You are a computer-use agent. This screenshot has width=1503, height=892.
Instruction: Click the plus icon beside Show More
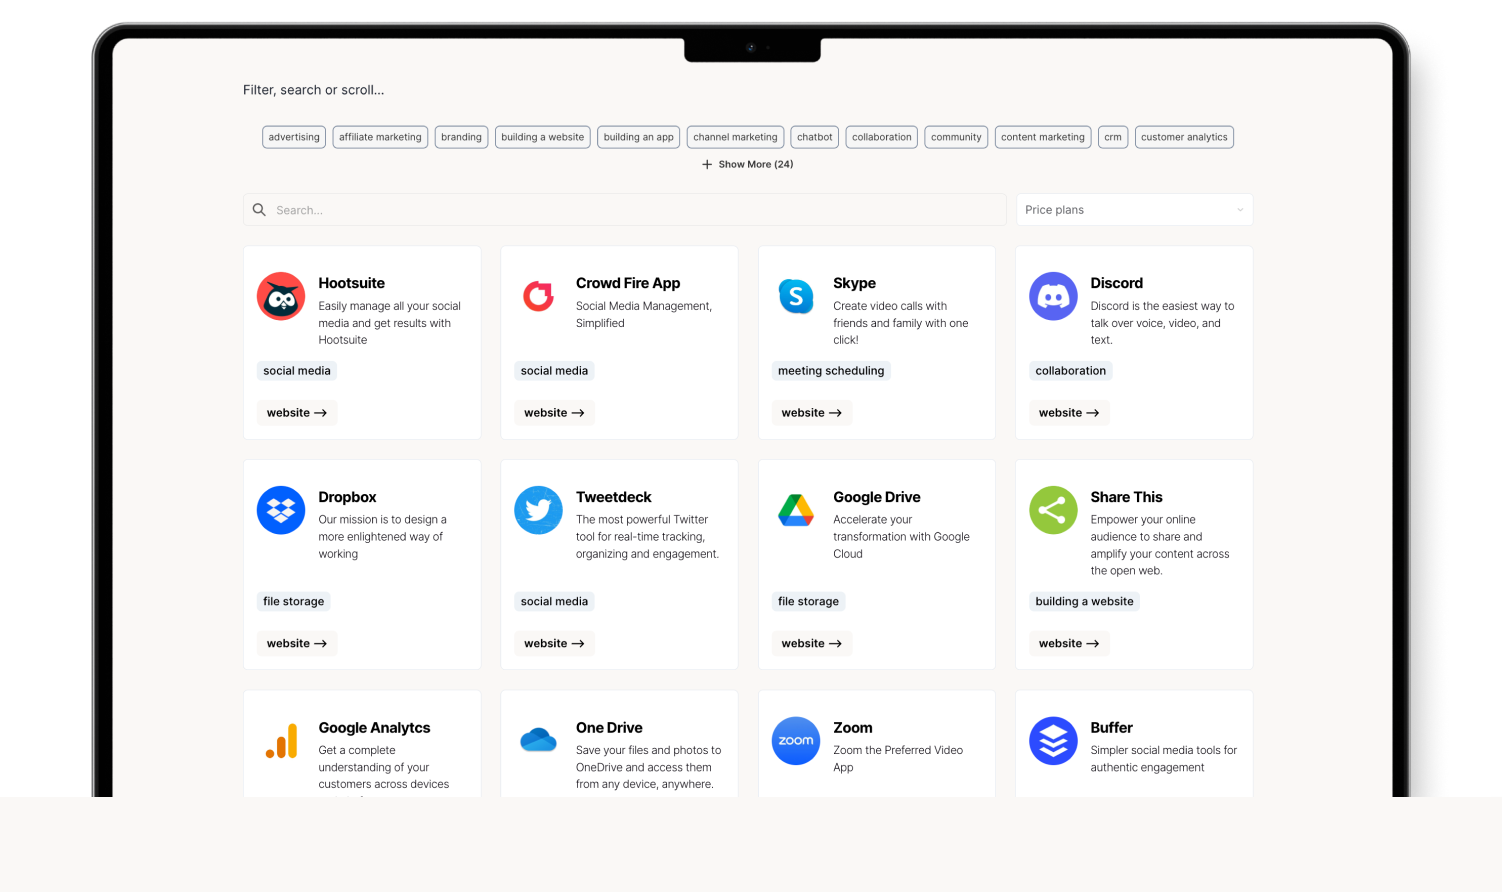click(707, 164)
